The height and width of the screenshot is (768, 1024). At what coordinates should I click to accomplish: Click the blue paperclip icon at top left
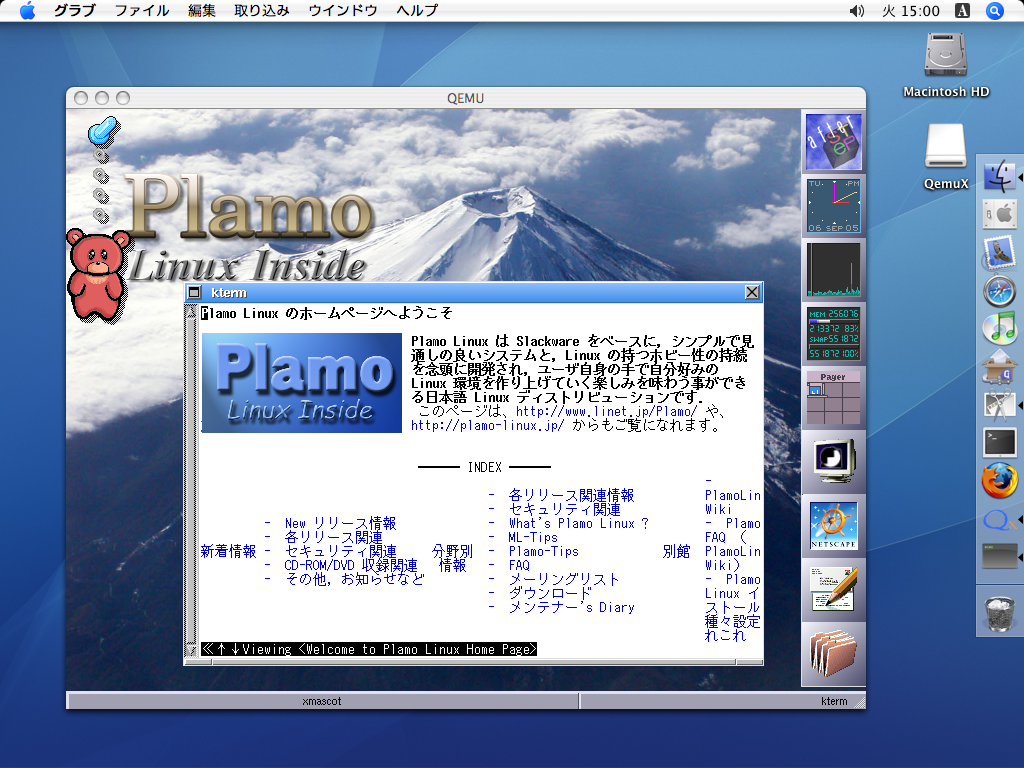click(x=103, y=130)
